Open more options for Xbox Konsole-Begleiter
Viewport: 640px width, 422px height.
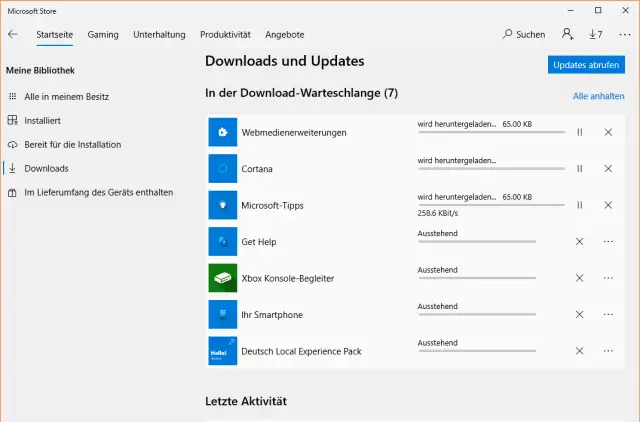pyautogui.click(x=608, y=278)
